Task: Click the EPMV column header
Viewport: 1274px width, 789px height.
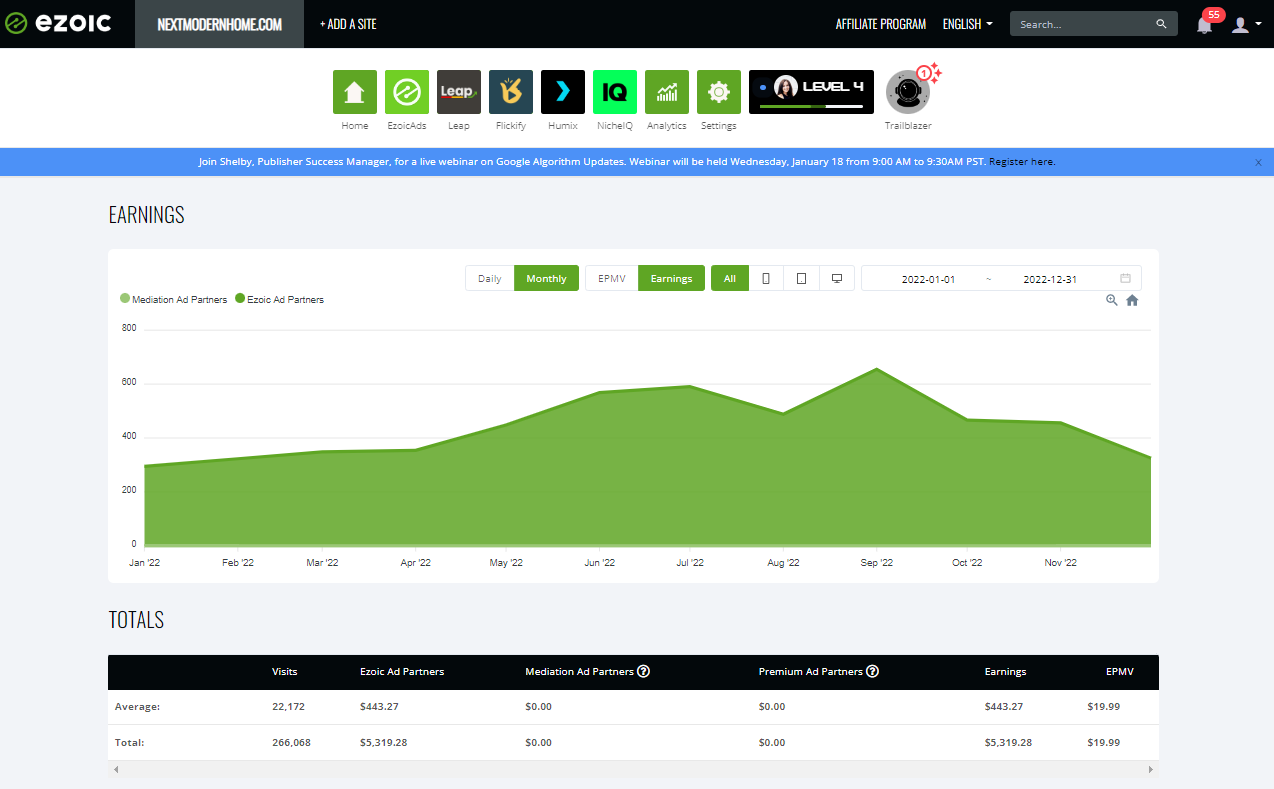Action: click(x=1120, y=672)
